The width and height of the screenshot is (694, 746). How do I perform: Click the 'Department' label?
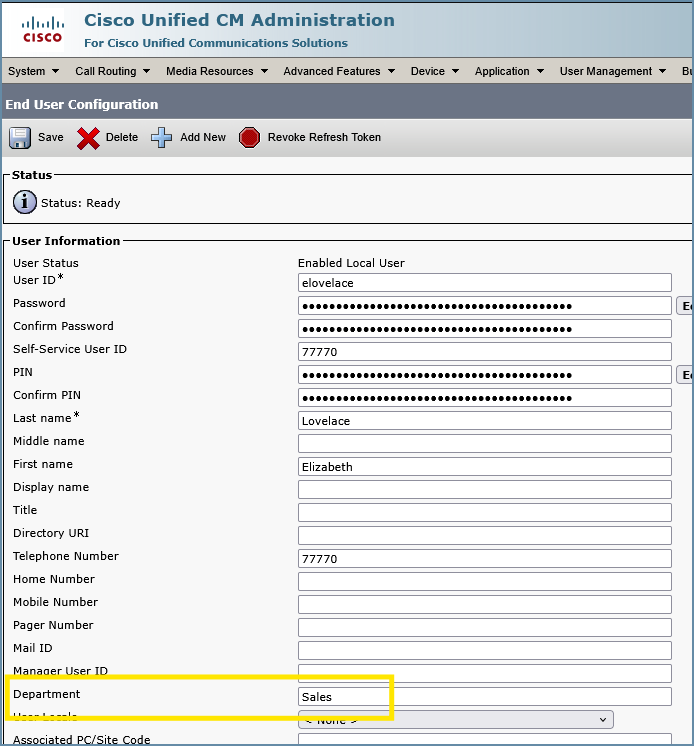[47, 694]
